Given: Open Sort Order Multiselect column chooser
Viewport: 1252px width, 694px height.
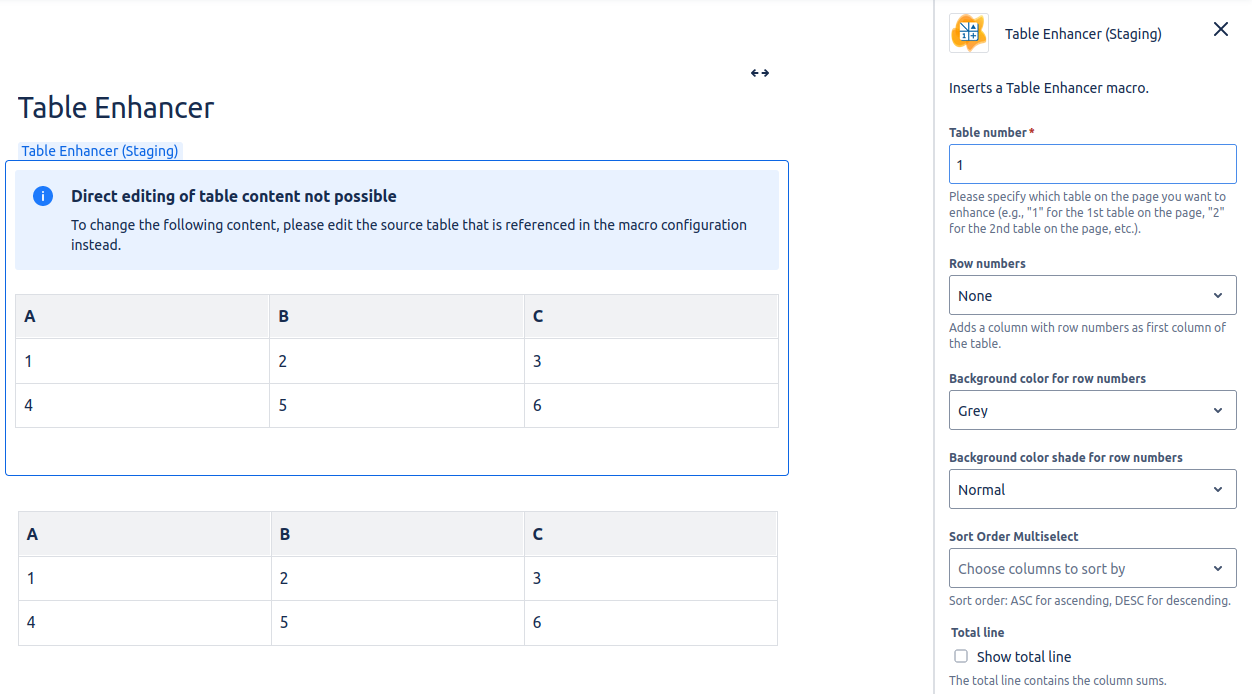Looking at the screenshot, I should [x=1092, y=569].
